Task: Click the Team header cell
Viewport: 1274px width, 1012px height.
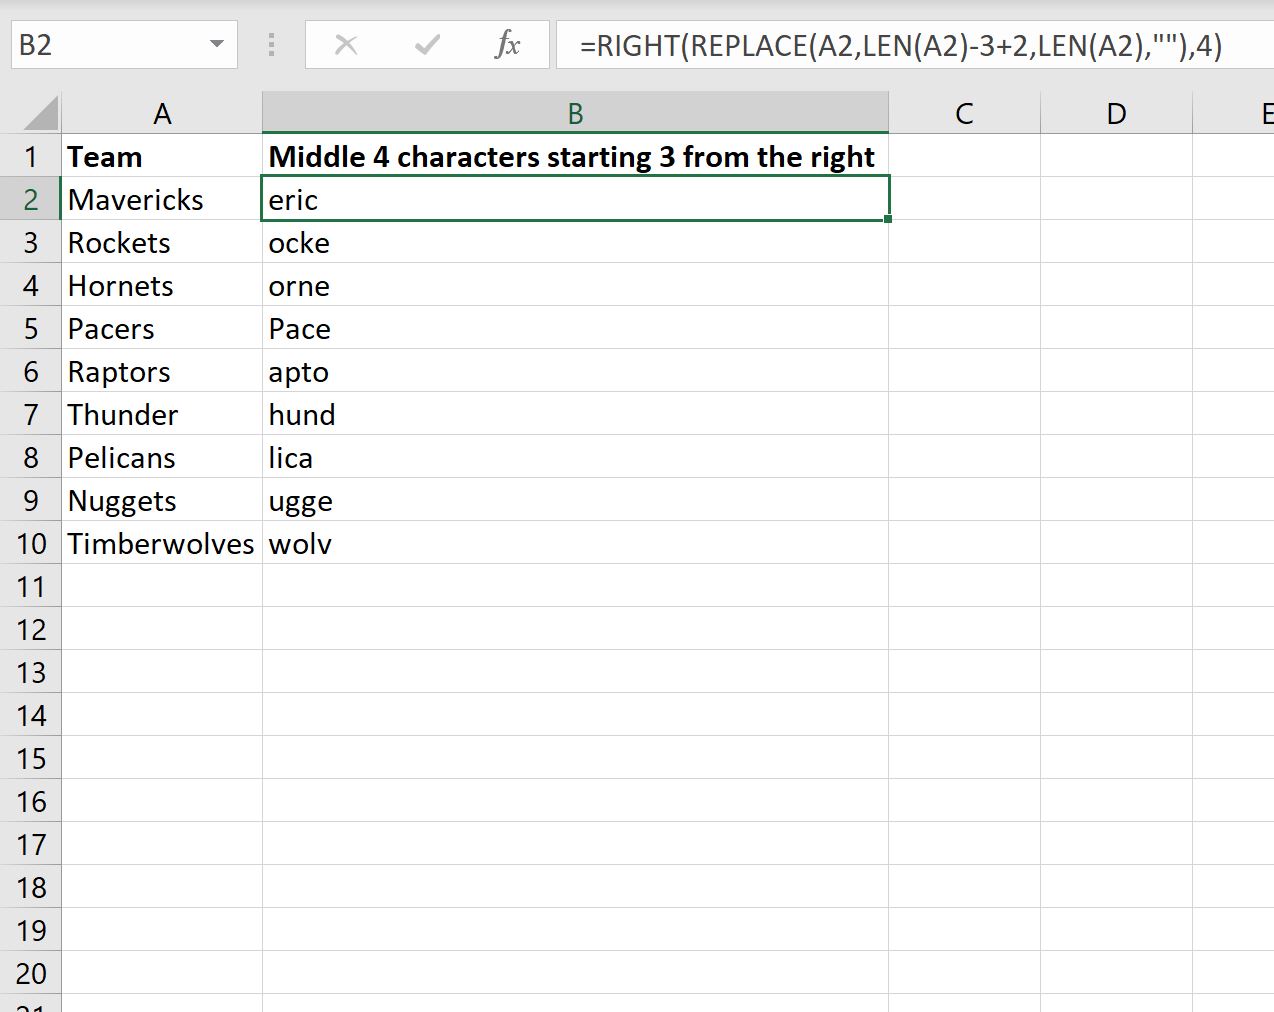Action: coord(162,156)
